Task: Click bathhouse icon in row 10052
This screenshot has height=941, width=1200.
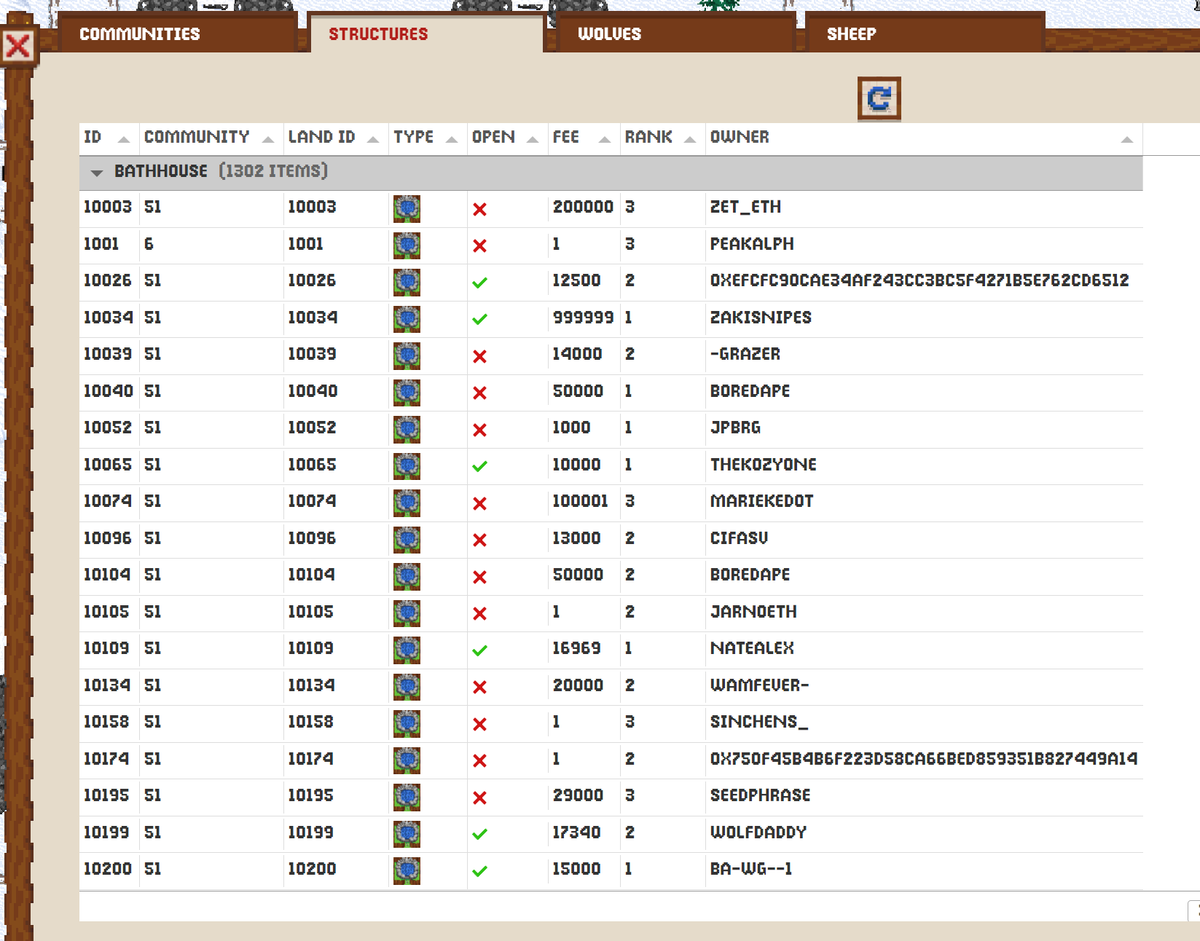Action: 406,429
